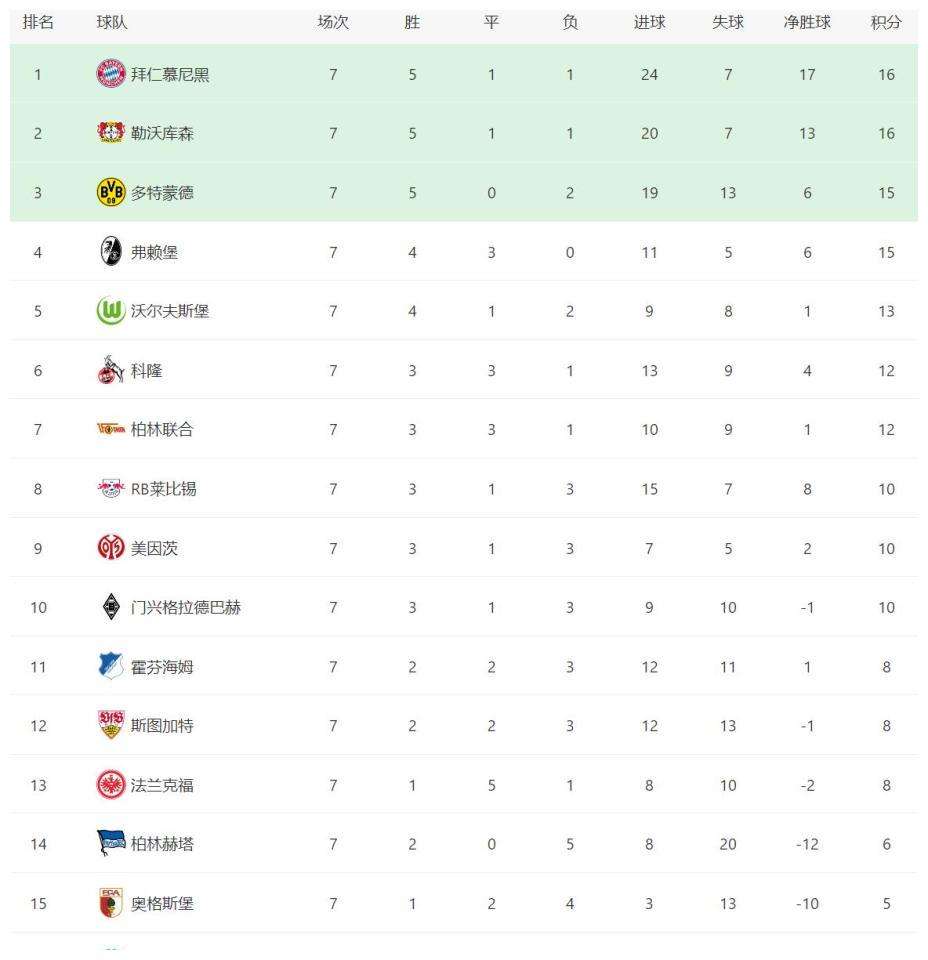This screenshot has width=928, height=960.
Task: Click the Köln goat emblem
Action: (111, 370)
